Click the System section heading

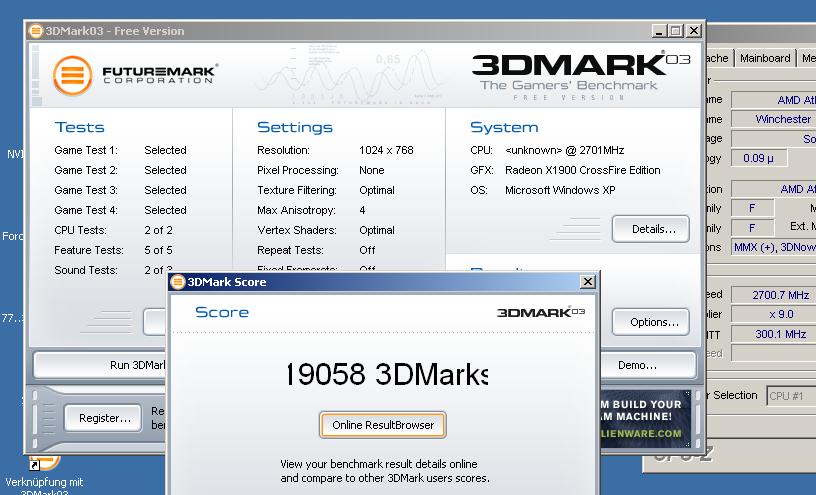pos(504,127)
